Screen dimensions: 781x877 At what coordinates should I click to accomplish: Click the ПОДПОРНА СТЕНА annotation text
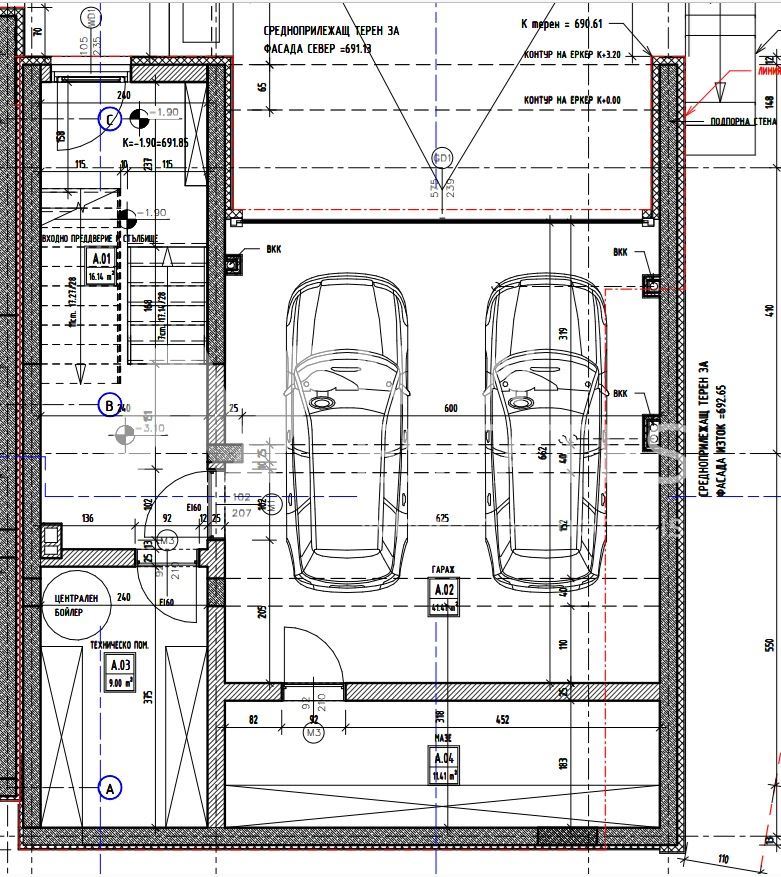741,120
